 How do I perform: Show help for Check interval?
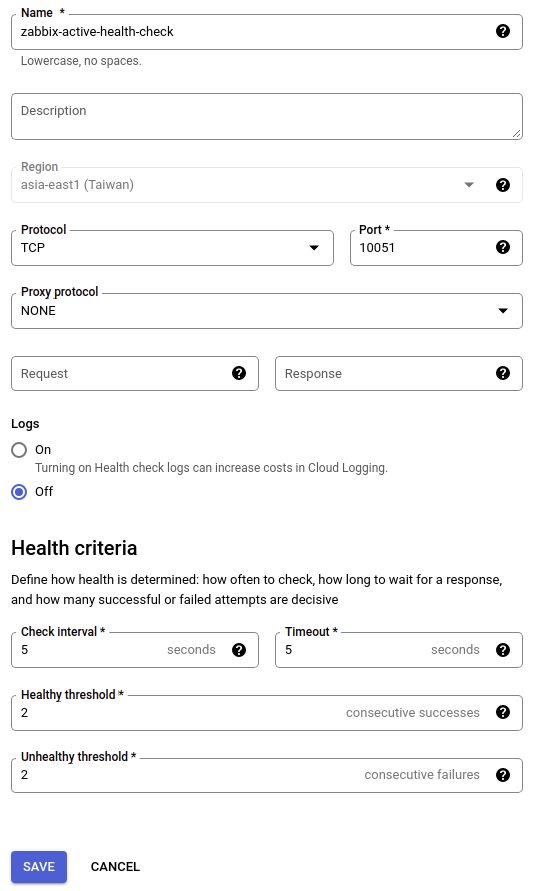tap(239, 649)
